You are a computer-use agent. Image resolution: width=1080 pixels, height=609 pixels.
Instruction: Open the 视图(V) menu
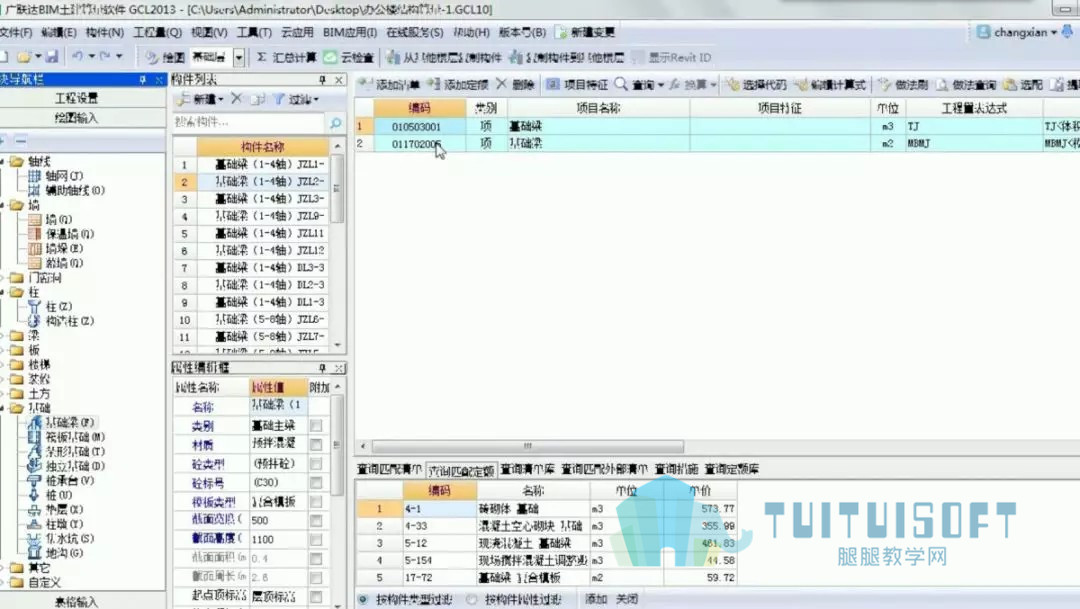coord(209,32)
